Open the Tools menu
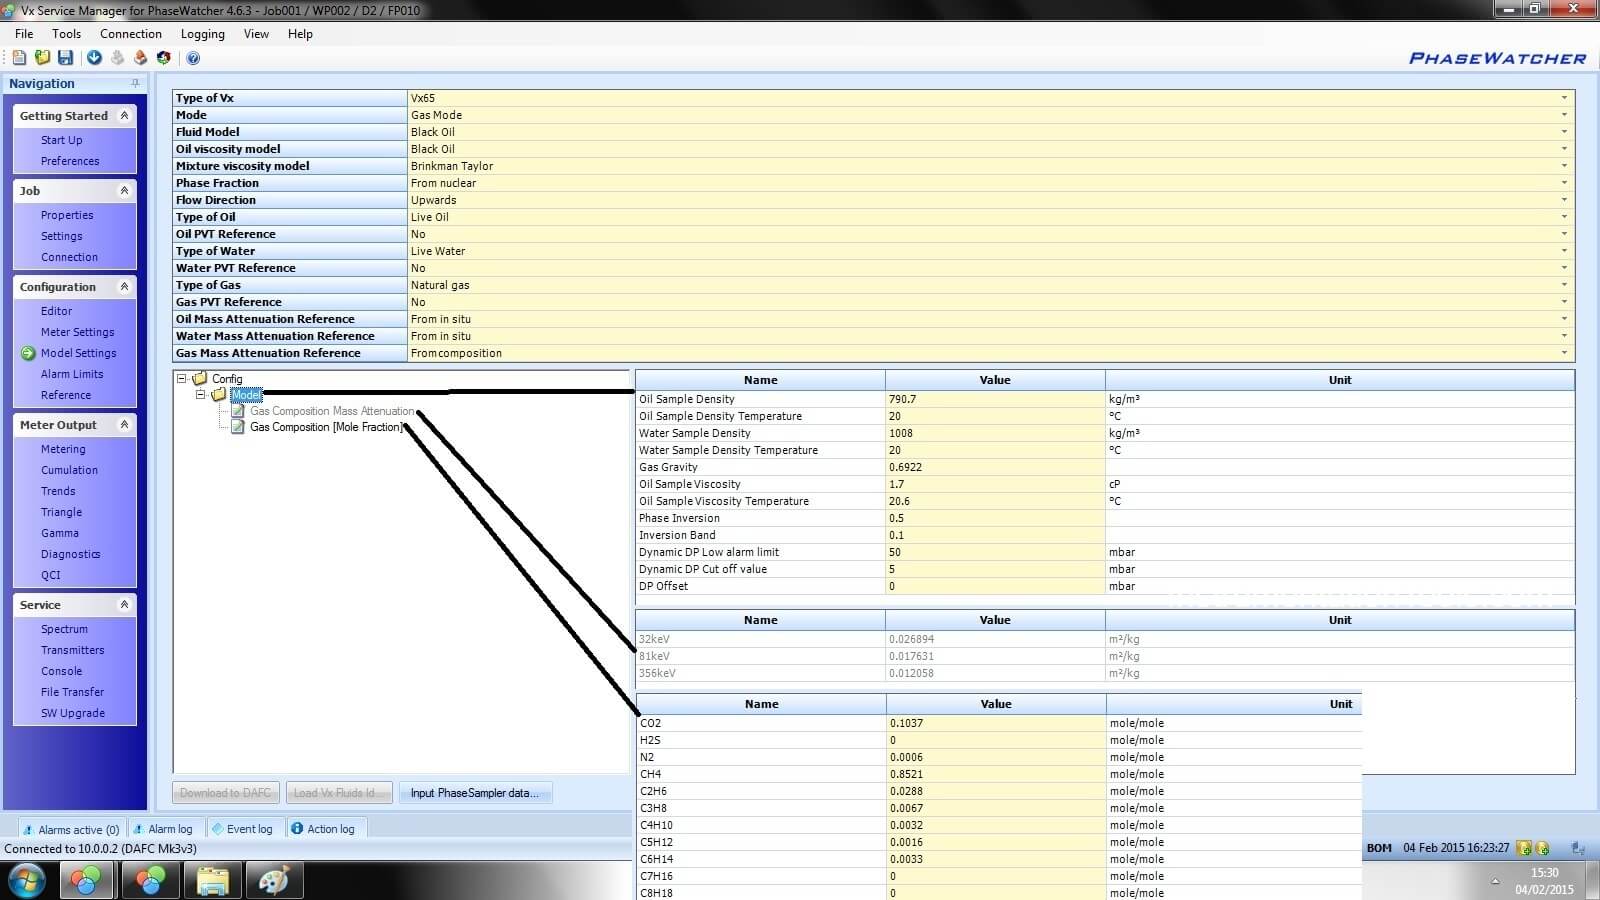This screenshot has width=1600, height=900. coord(67,34)
